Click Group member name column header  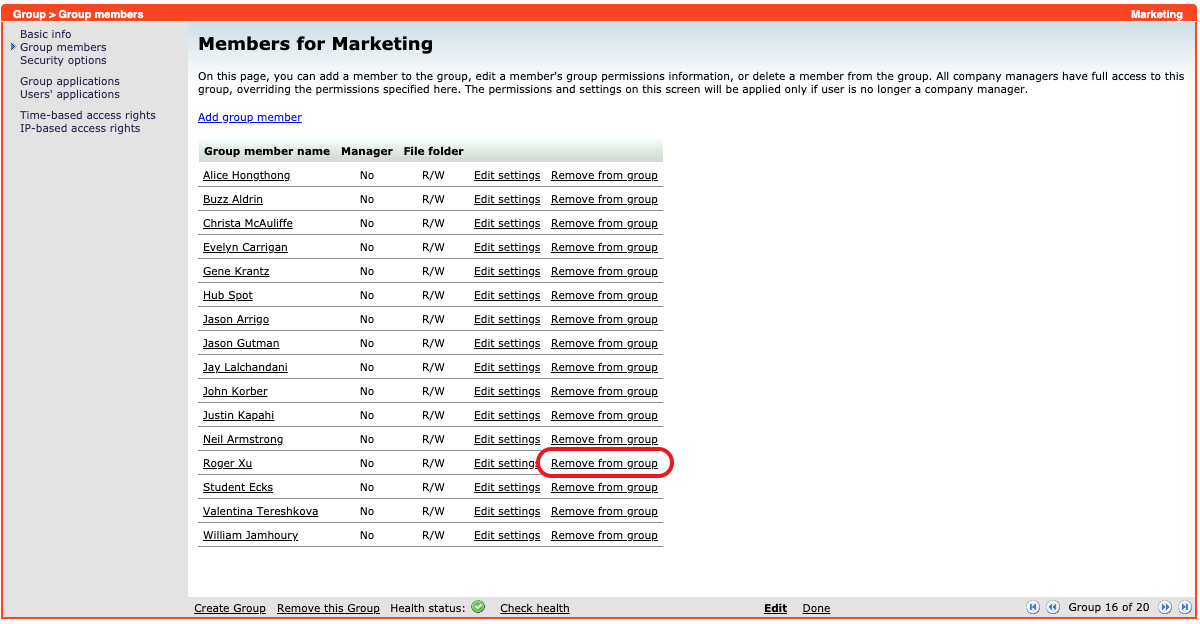(267, 151)
